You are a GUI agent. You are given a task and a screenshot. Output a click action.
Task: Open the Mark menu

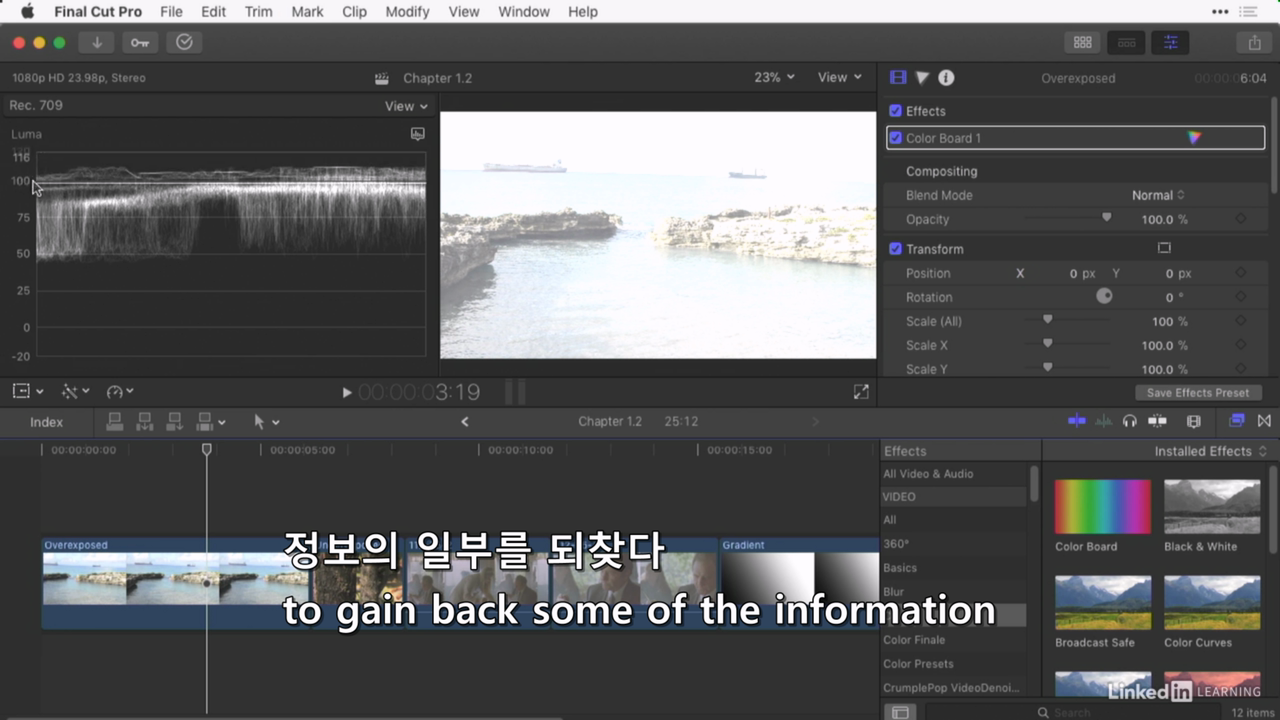click(x=307, y=12)
